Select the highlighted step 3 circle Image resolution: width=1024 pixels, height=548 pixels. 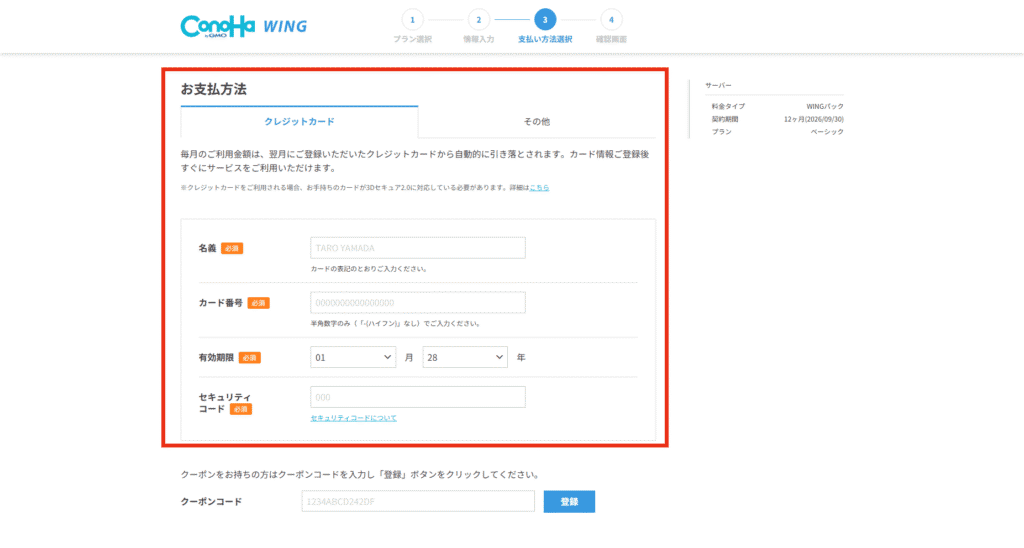click(x=545, y=19)
